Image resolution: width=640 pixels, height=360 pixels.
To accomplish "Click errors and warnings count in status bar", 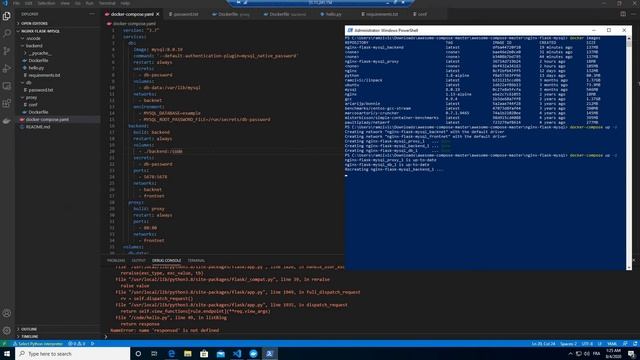I will (77, 344).
